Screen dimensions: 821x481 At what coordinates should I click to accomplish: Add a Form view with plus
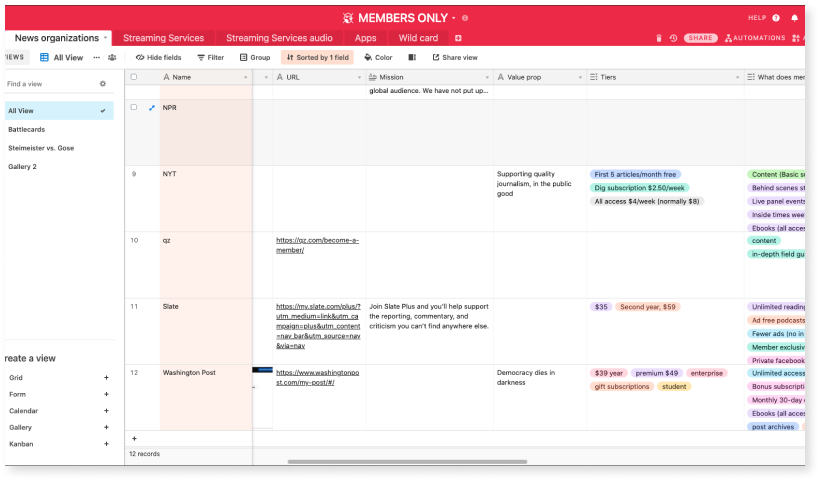tap(106, 395)
